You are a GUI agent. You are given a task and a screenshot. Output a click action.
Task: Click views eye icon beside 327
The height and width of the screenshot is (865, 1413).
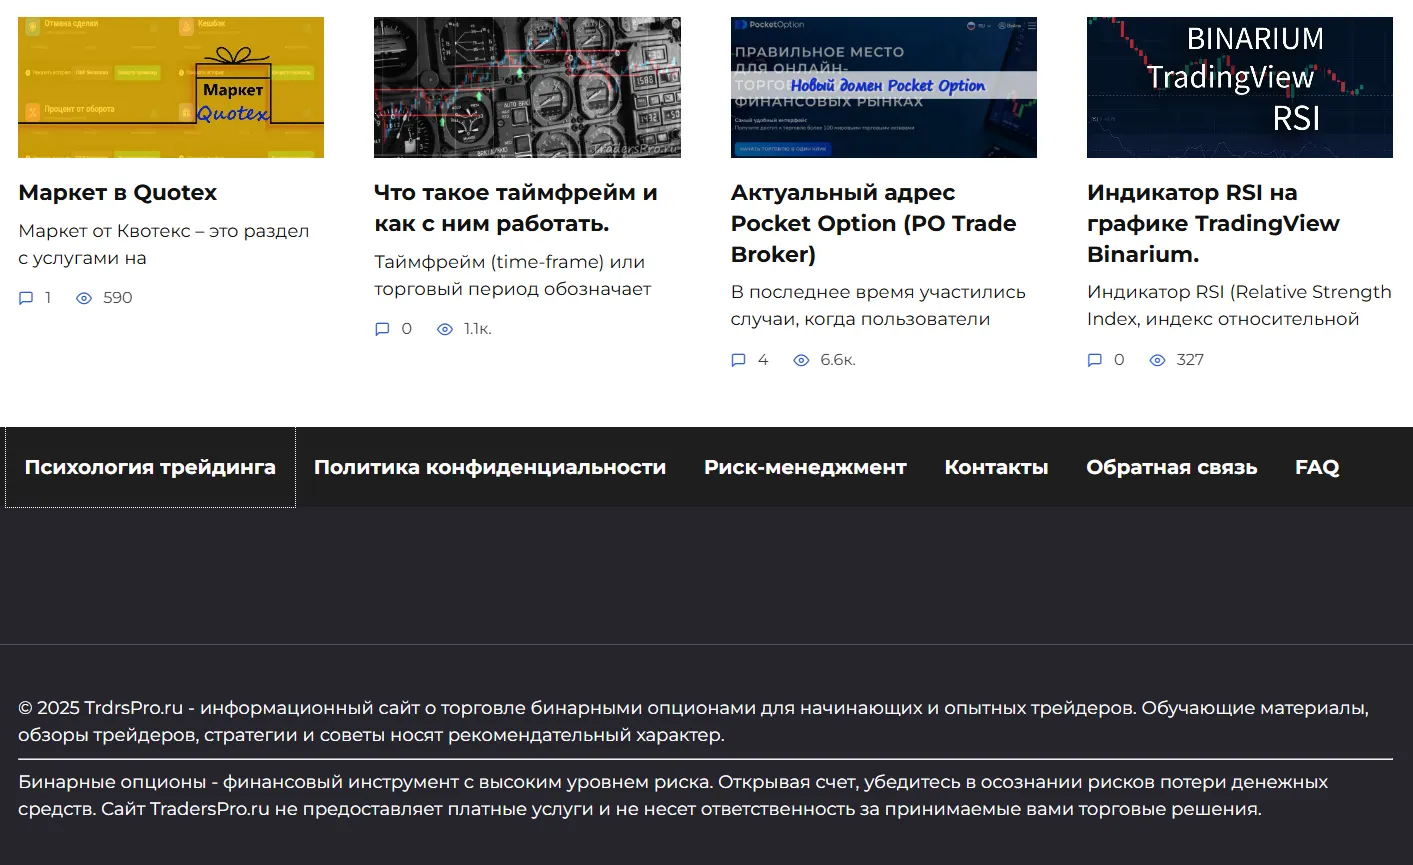(x=1157, y=360)
